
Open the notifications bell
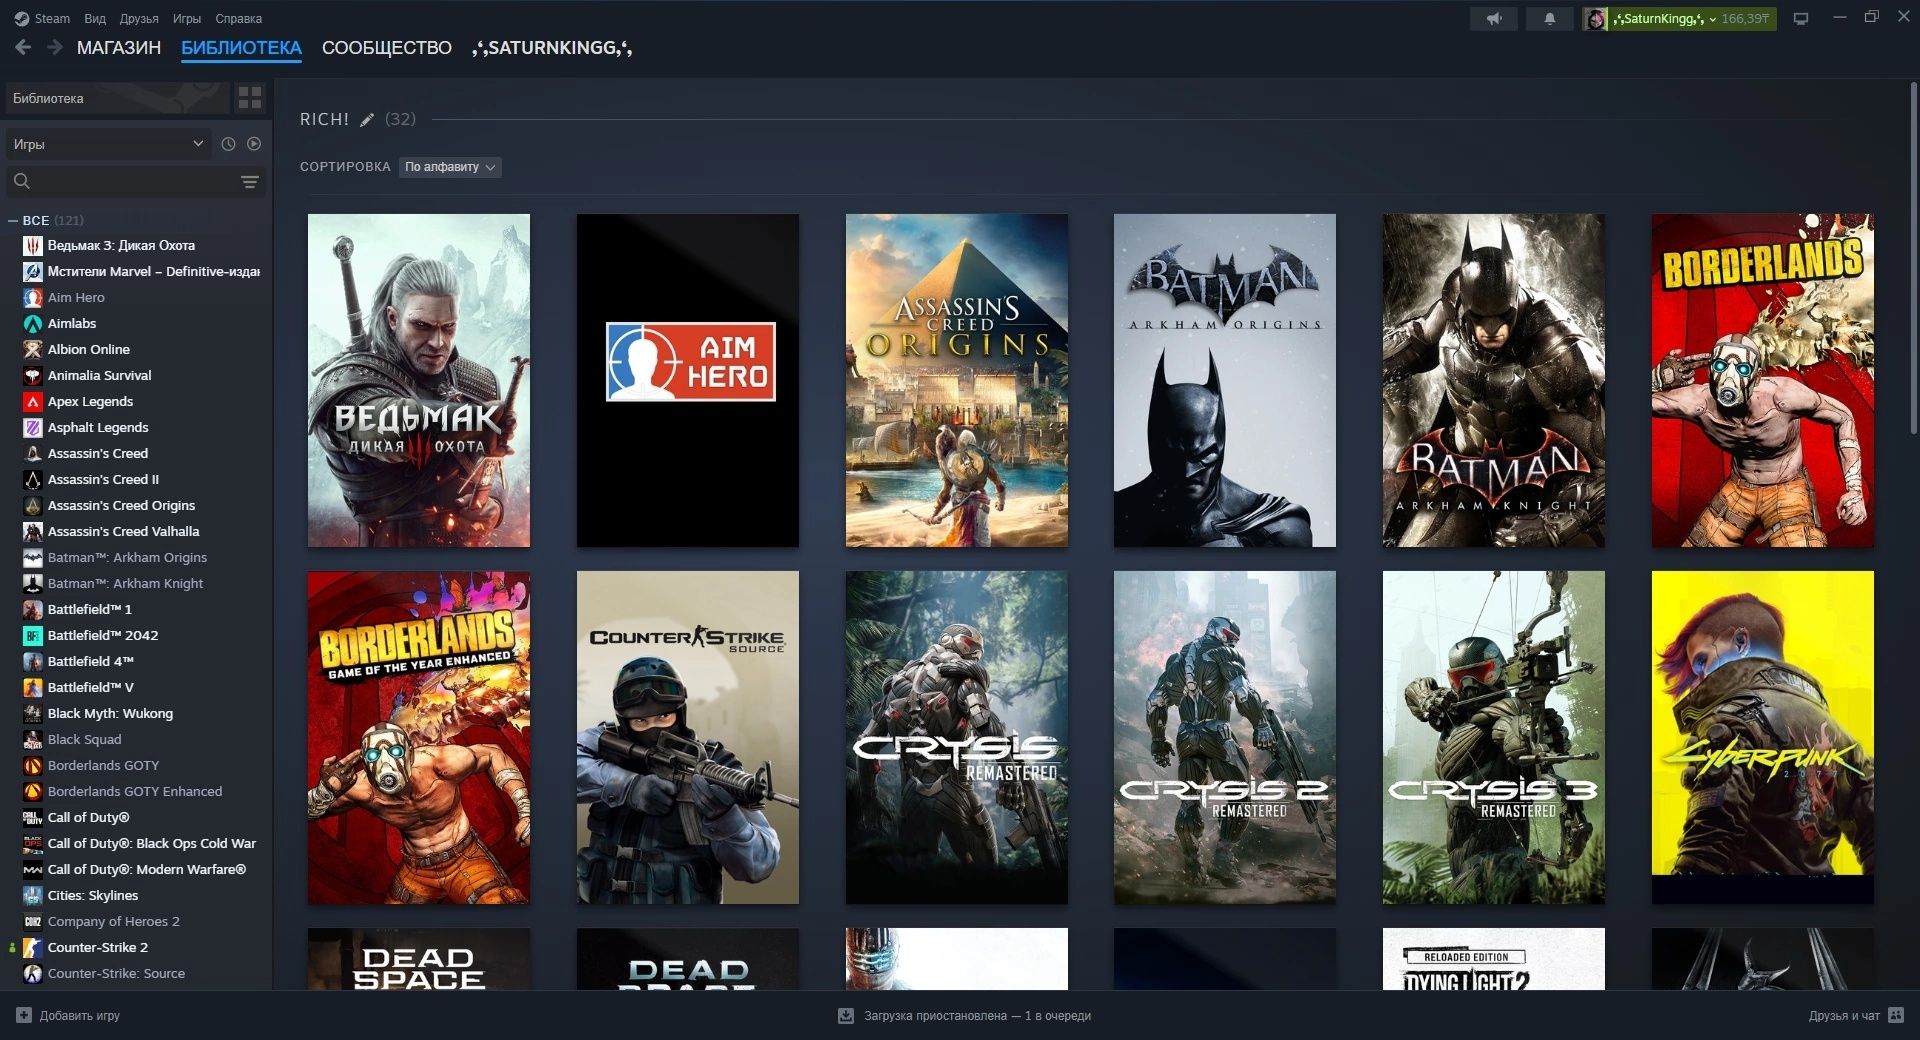1550,18
